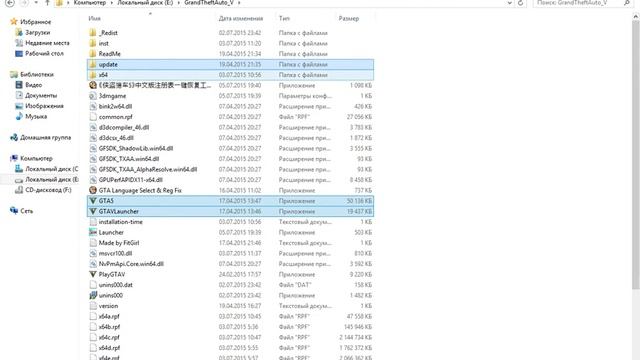Click the Launcher application icon
Screen dimensions: 640x360
(x=93, y=232)
